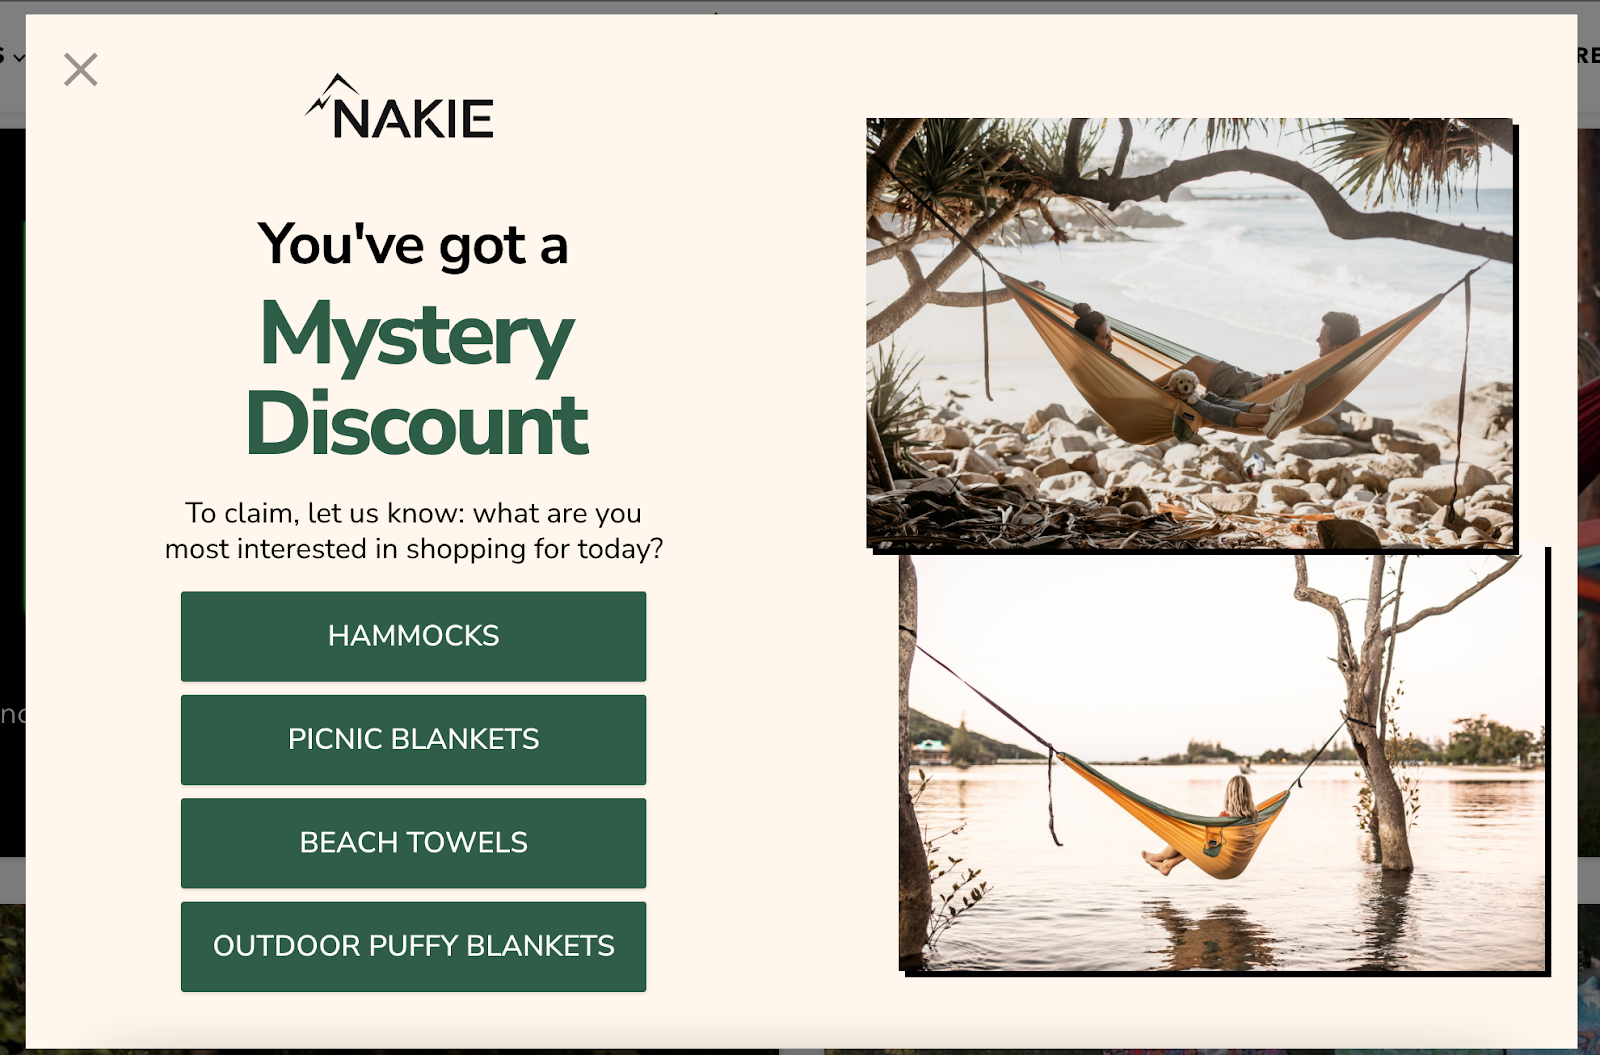Expand the nav dropdown chevron behind popup
The height and width of the screenshot is (1055, 1600).
[19, 58]
